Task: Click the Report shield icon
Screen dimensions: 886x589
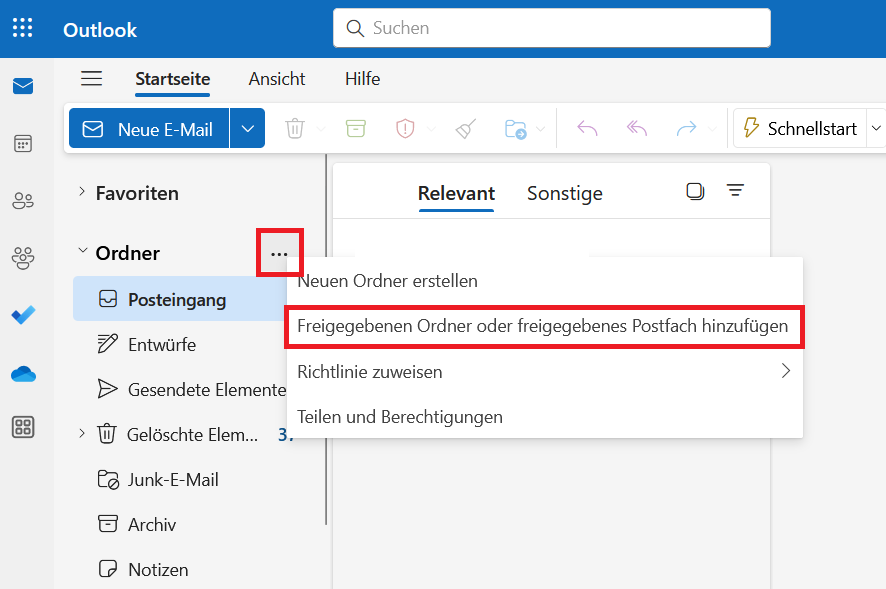Action: click(x=405, y=128)
